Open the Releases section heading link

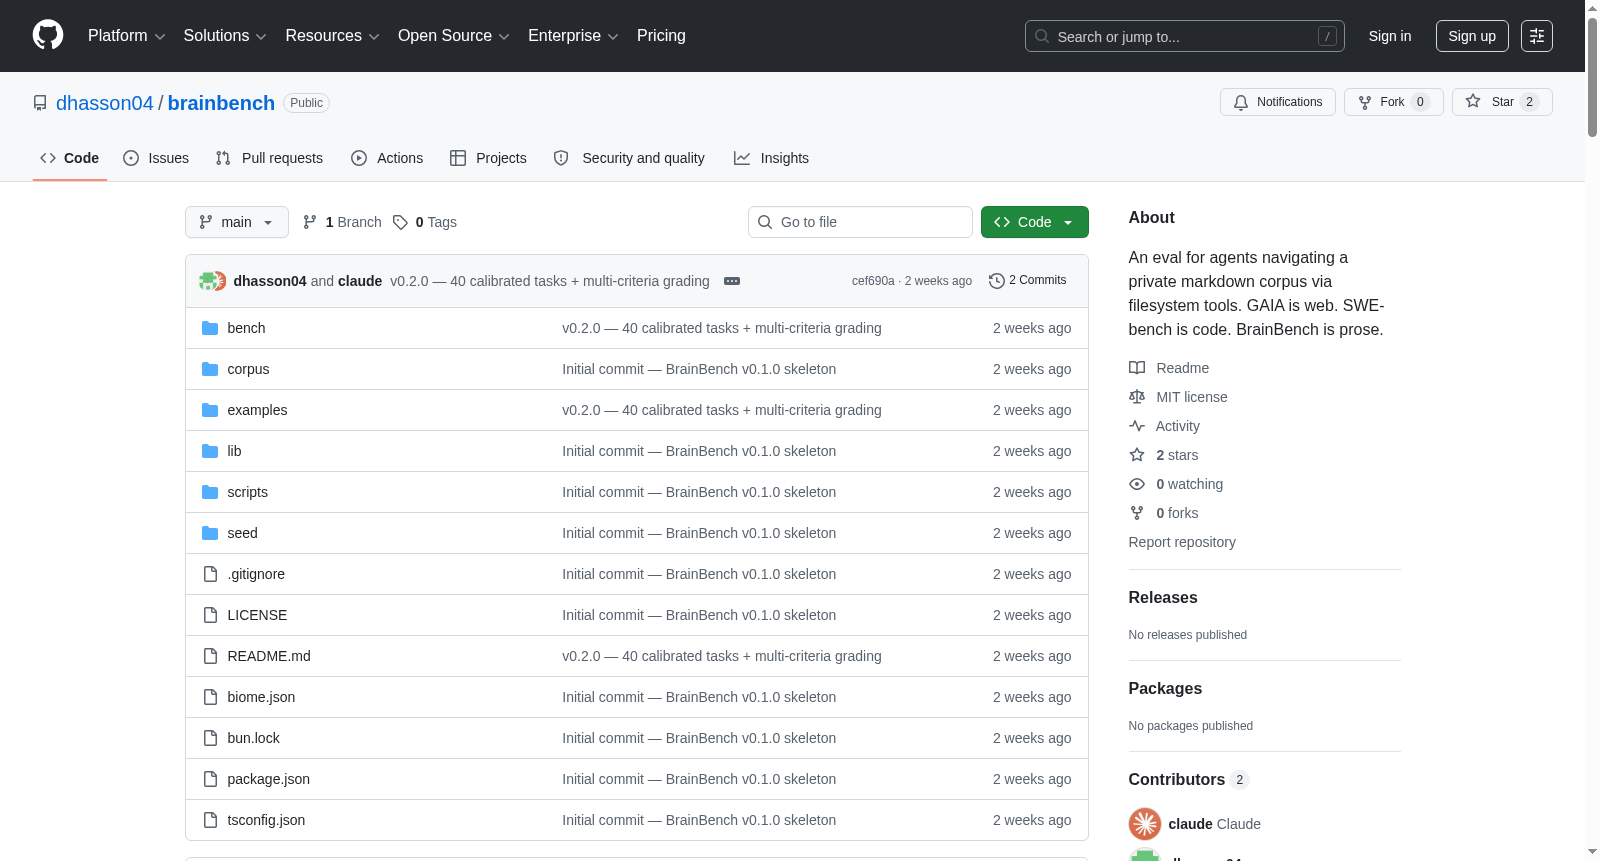(1163, 598)
